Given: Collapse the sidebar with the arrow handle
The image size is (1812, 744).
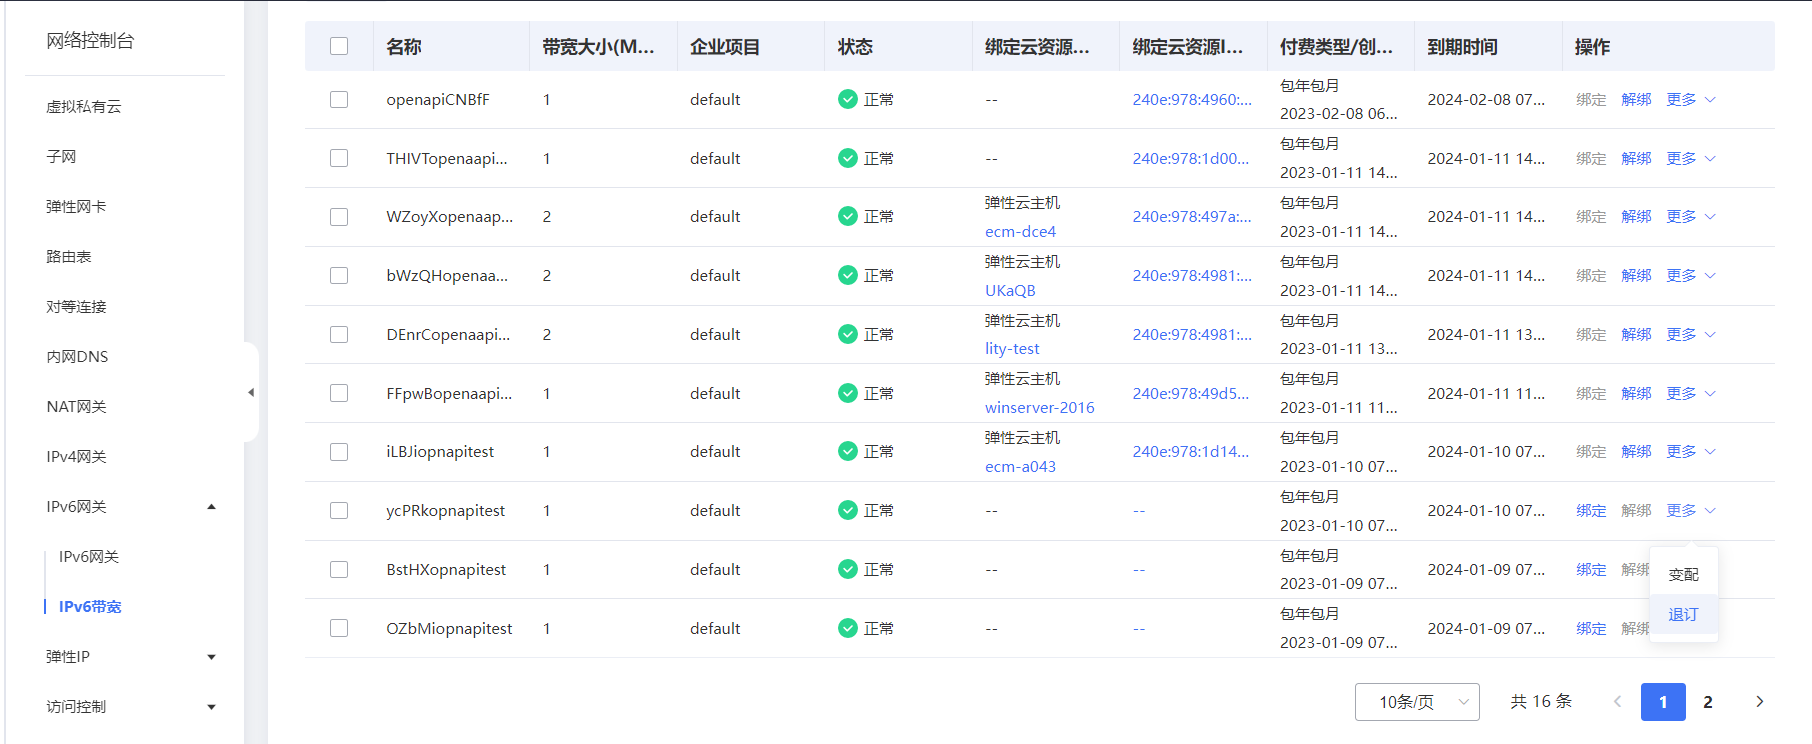Looking at the screenshot, I should pos(251,393).
